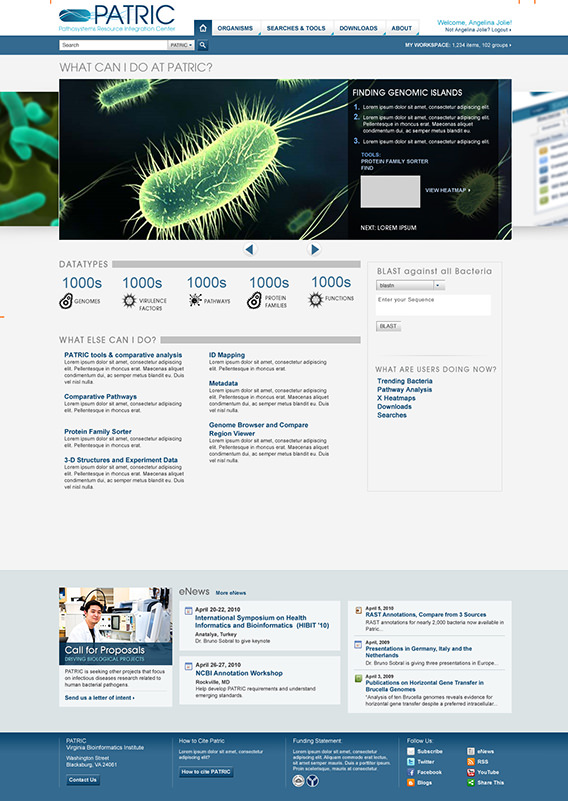Screen dimensions: 568x801
Task: Click the Call for Proposals image
Action: (x=115, y=626)
